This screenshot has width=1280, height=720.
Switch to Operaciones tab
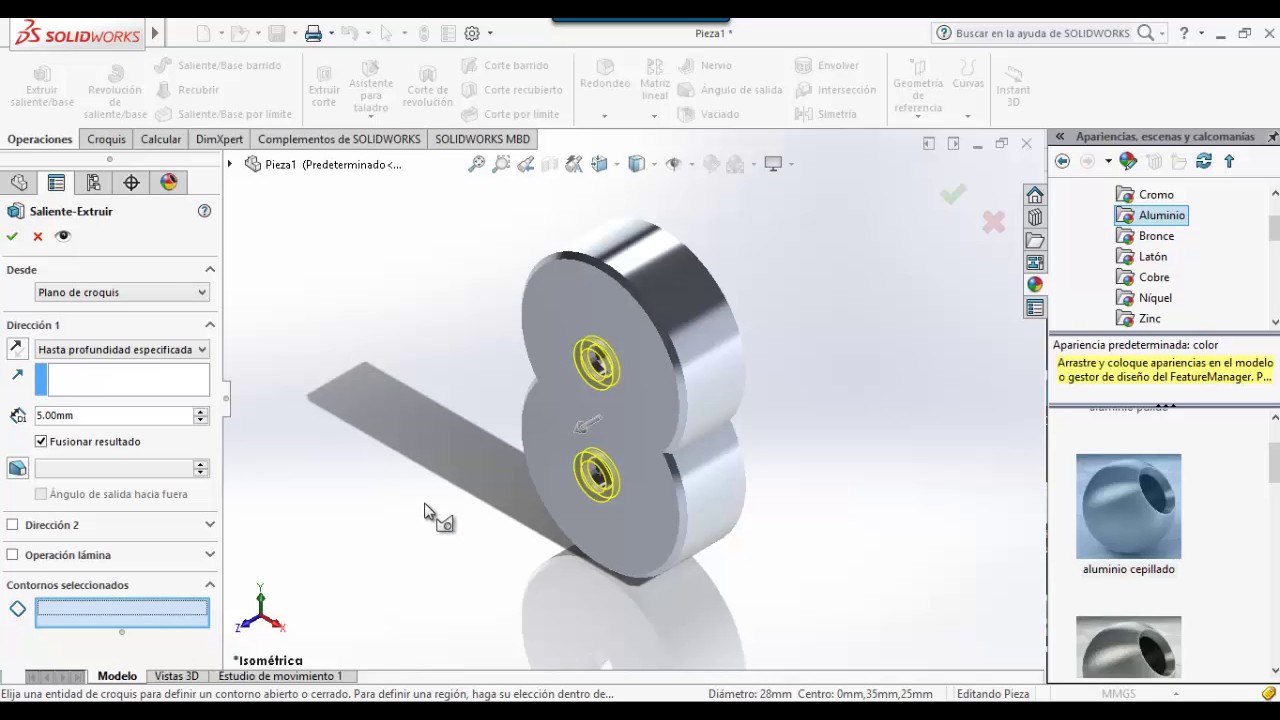(x=40, y=139)
